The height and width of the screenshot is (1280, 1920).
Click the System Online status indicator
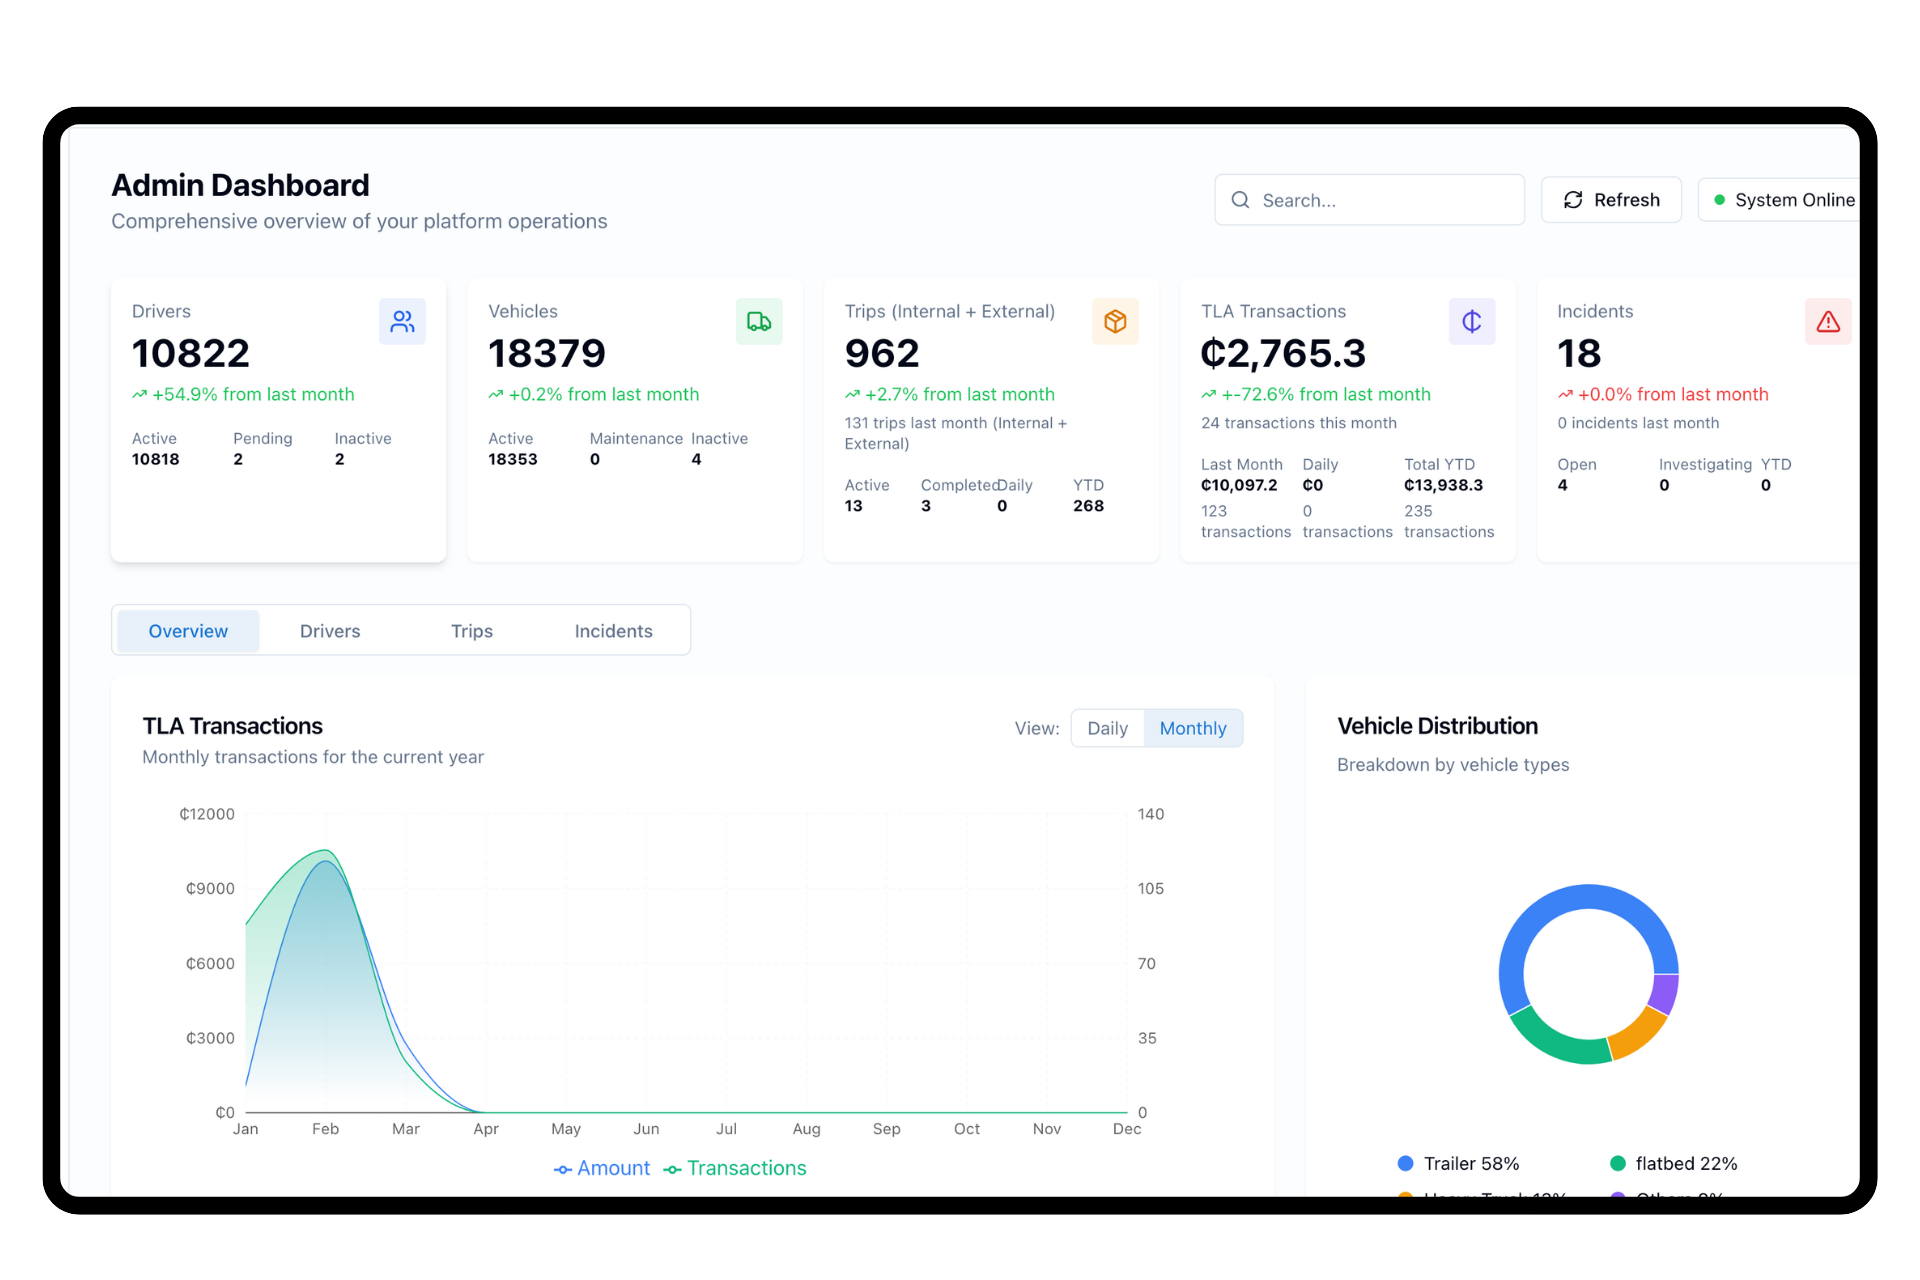pyautogui.click(x=1720, y=200)
